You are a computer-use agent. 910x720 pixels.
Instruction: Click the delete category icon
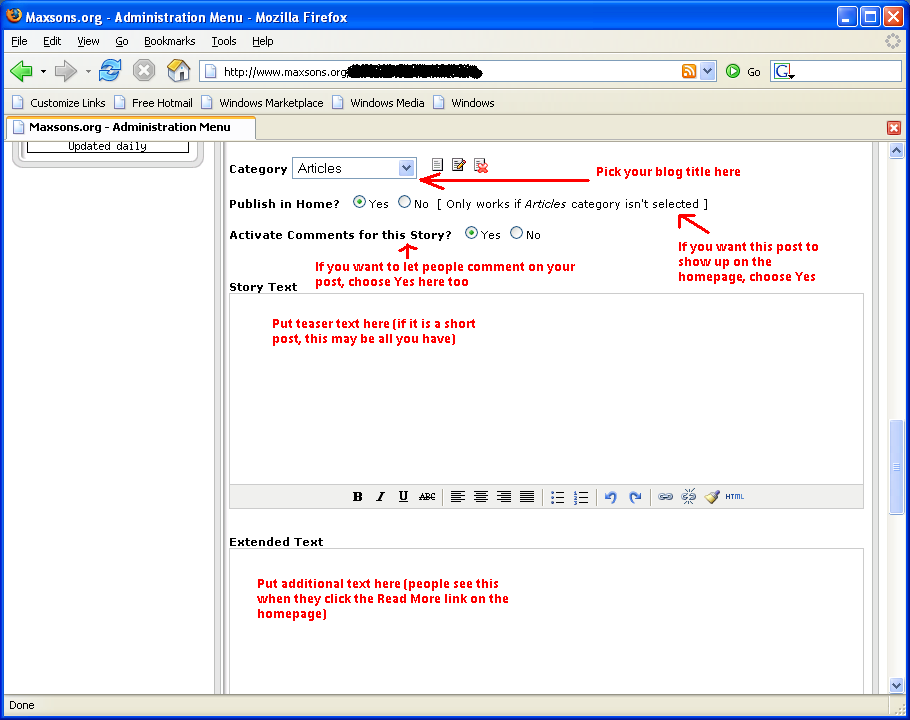pyautogui.click(x=481, y=166)
